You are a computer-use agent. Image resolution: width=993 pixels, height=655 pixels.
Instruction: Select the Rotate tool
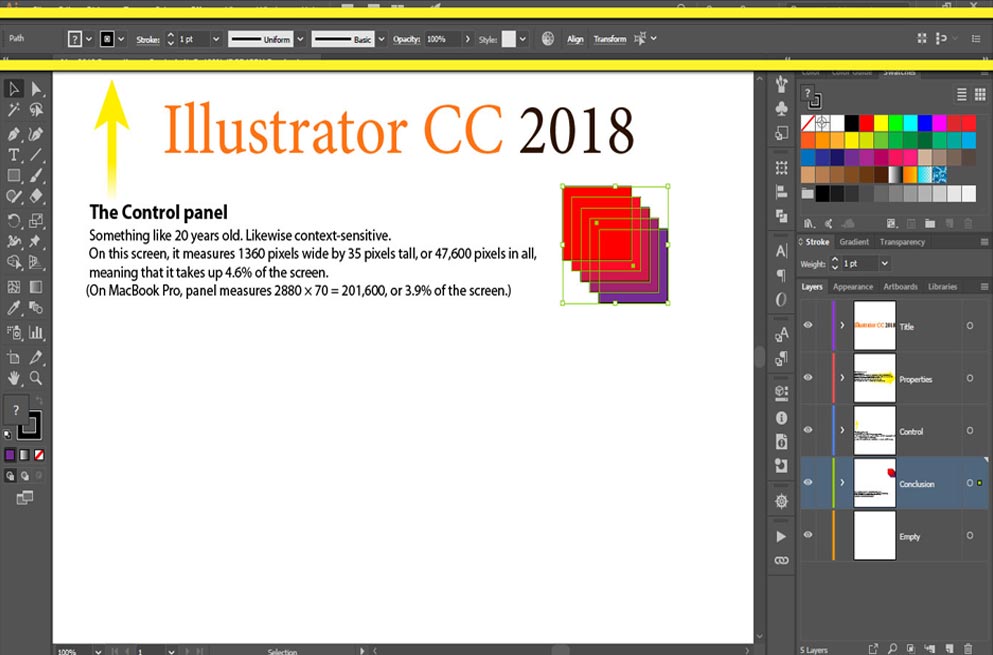click(x=14, y=220)
